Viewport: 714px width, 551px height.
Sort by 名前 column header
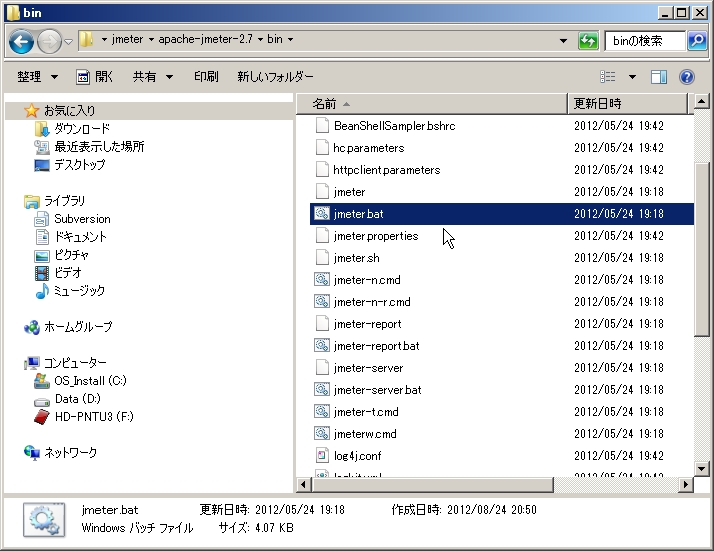pyautogui.click(x=432, y=104)
